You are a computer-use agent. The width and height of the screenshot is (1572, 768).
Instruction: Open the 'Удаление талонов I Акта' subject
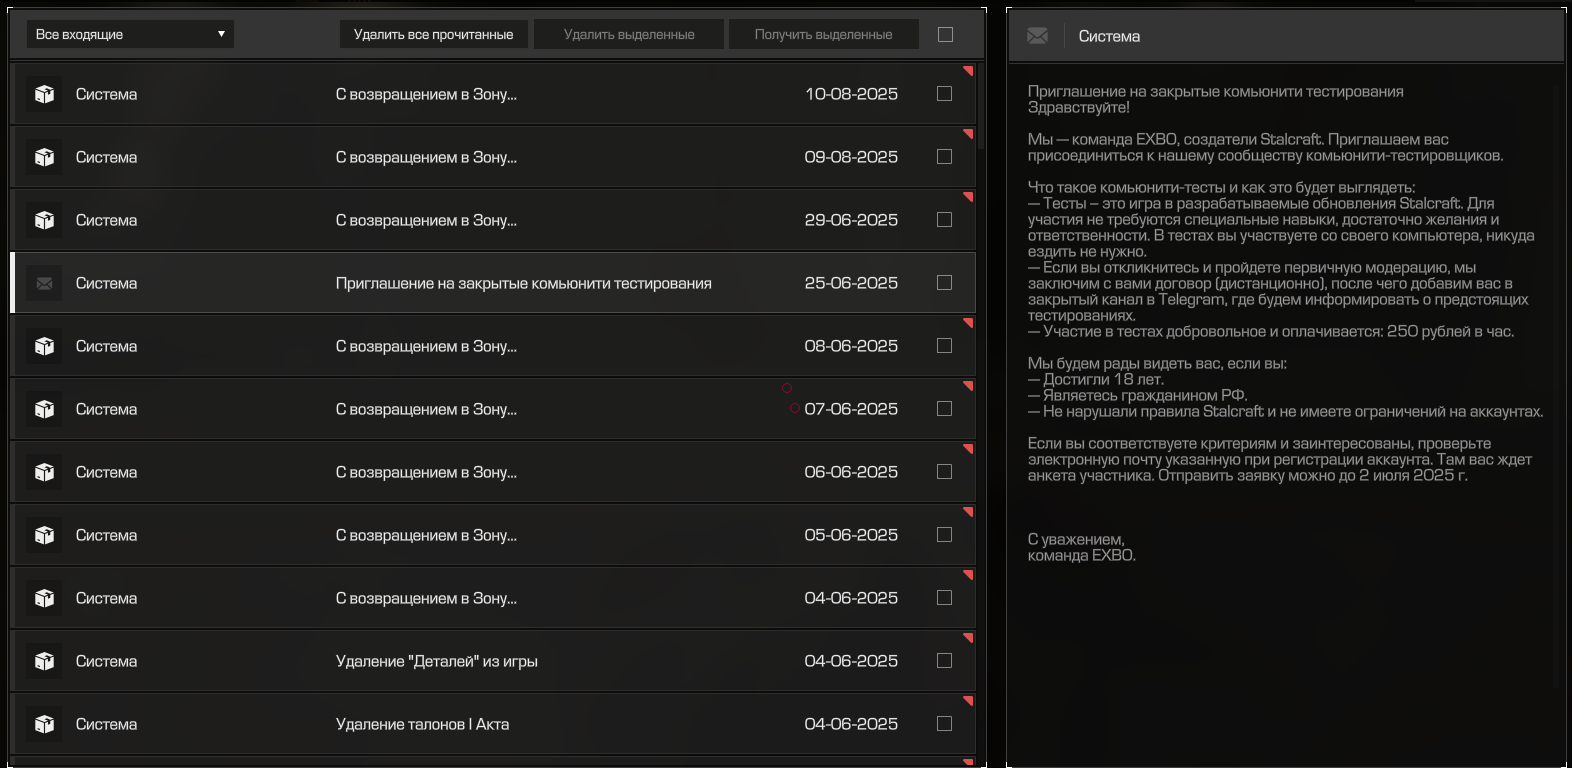[x=422, y=724]
